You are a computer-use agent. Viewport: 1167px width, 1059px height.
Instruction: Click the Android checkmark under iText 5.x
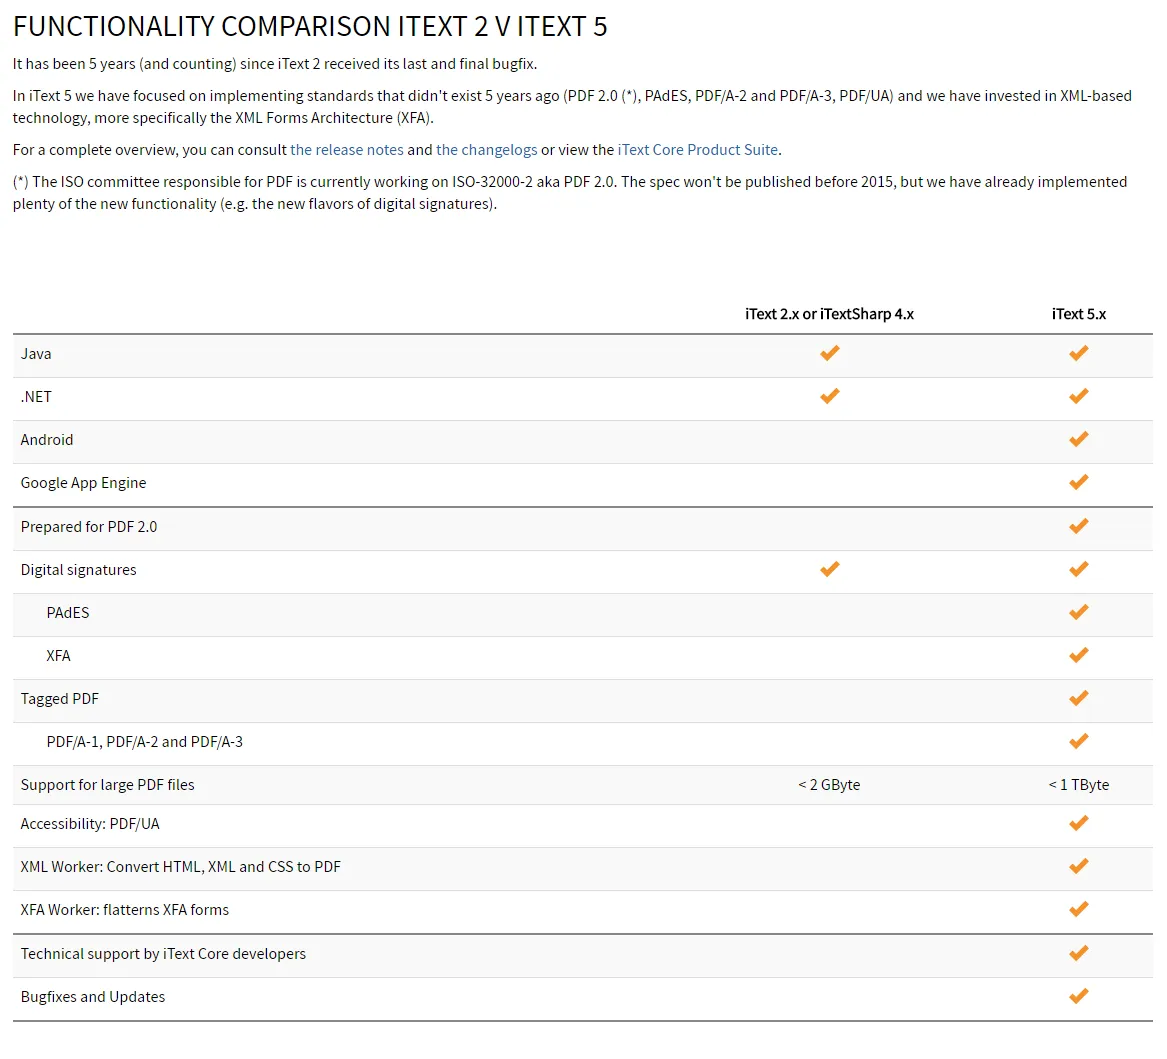1078,439
